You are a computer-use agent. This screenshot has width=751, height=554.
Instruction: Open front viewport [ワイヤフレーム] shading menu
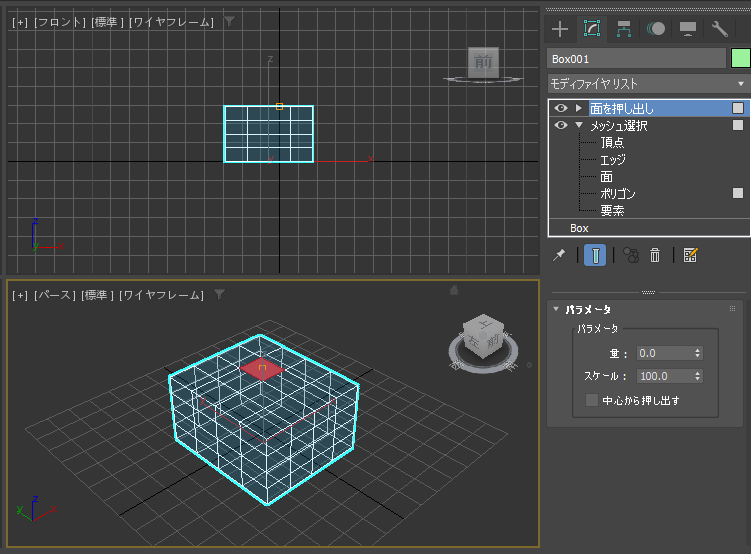pyautogui.click(x=171, y=23)
